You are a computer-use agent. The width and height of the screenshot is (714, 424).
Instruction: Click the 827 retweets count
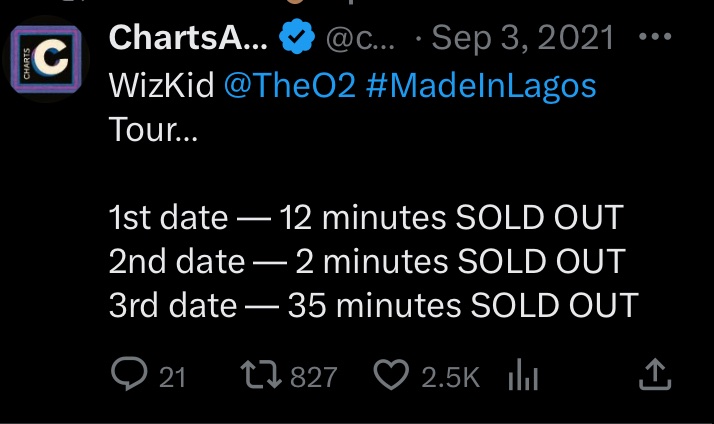(x=314, y=378)
